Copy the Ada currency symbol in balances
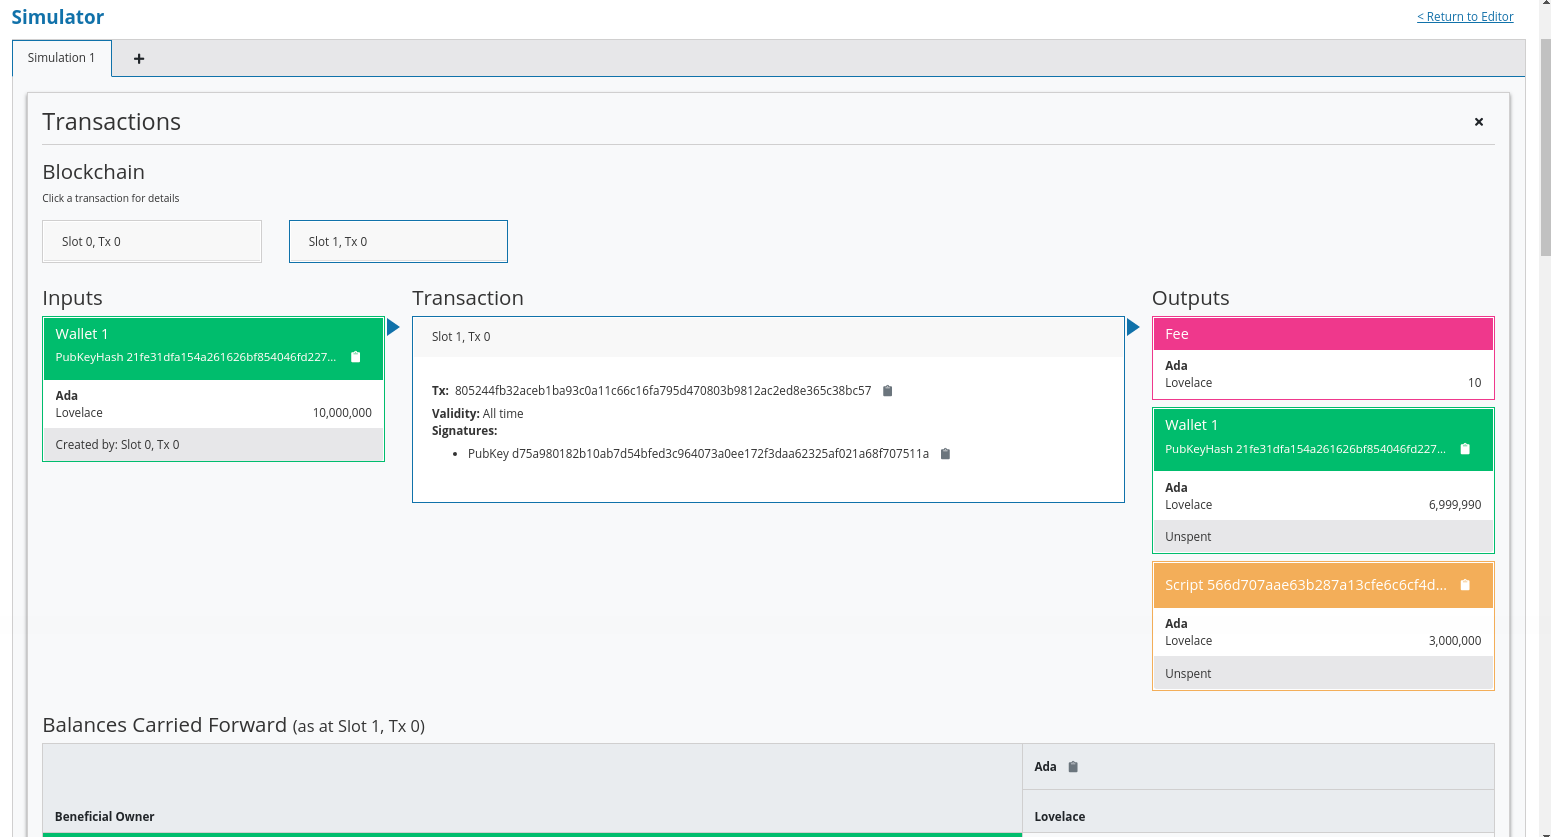This screenshot has height=837, width=1551. (x=1073, y=767)
